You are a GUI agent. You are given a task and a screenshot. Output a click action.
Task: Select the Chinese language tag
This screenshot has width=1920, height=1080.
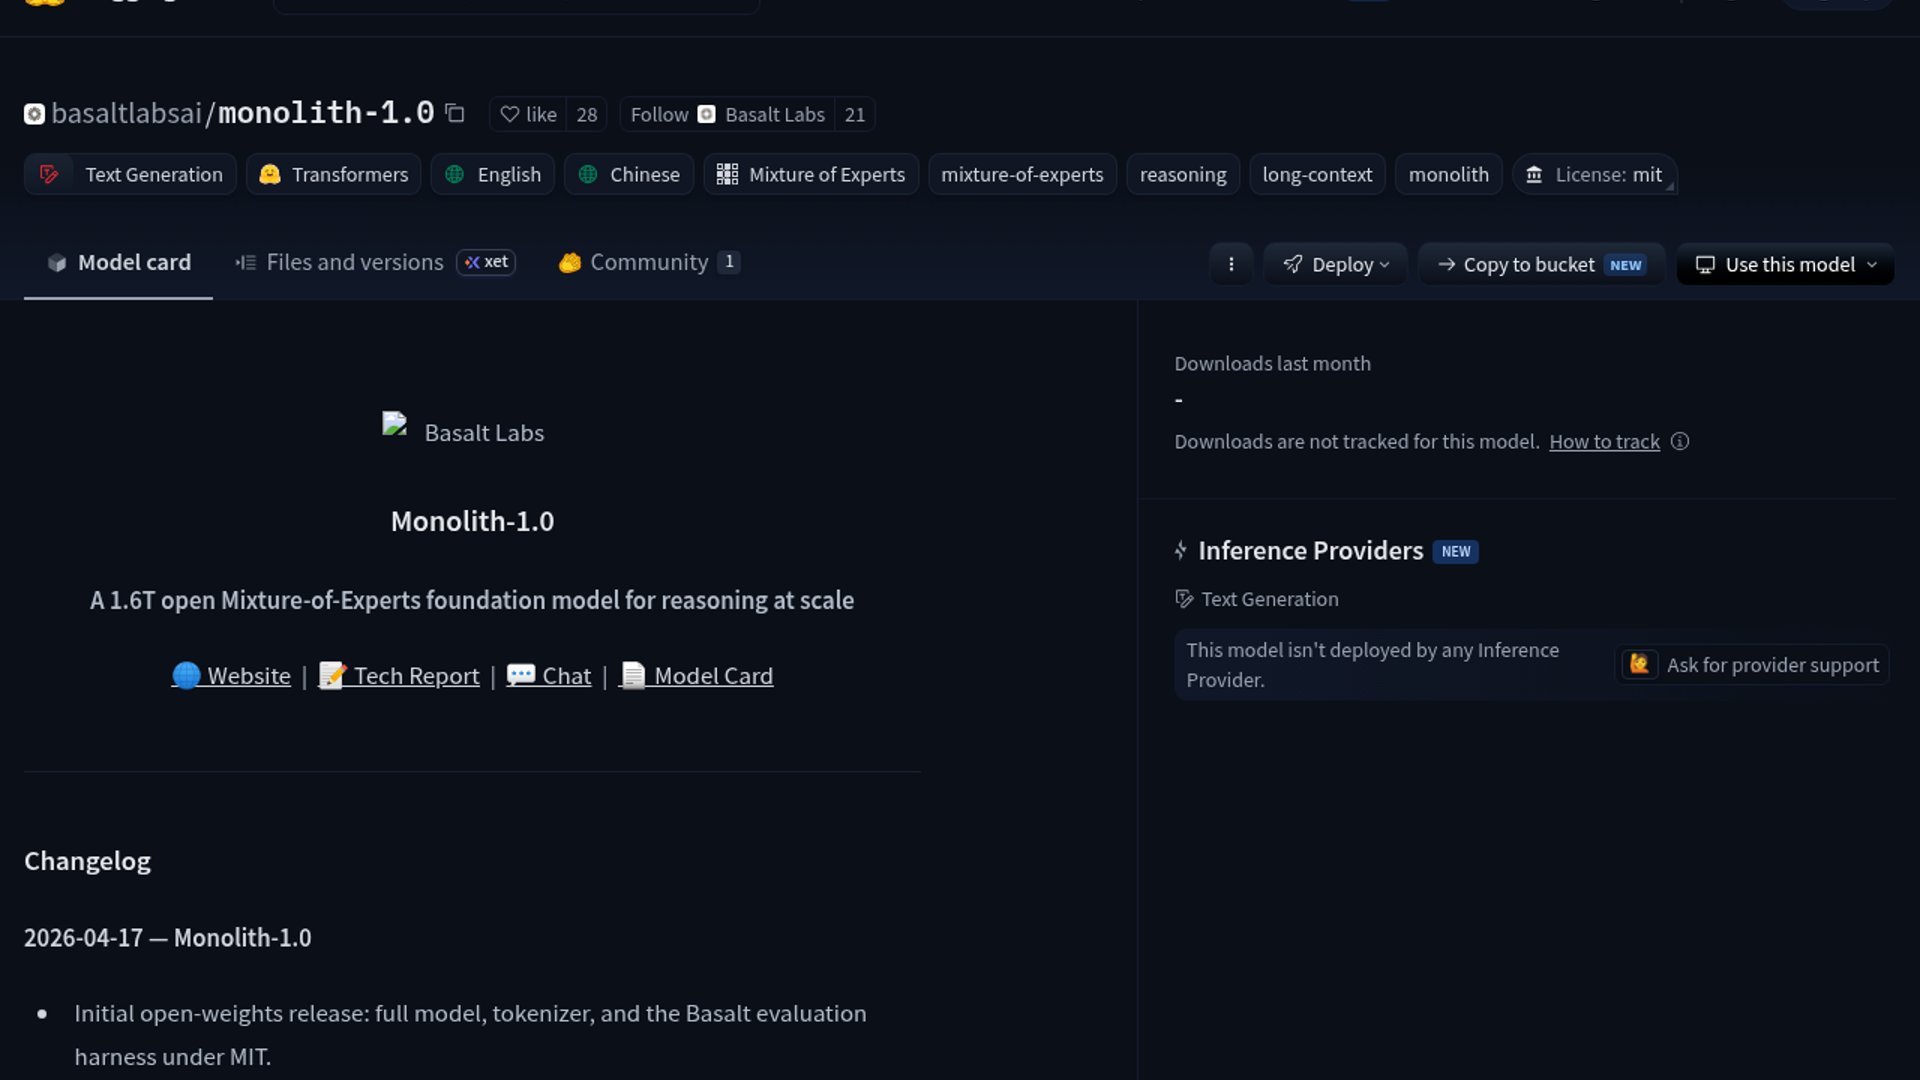[x=629, y=174]
